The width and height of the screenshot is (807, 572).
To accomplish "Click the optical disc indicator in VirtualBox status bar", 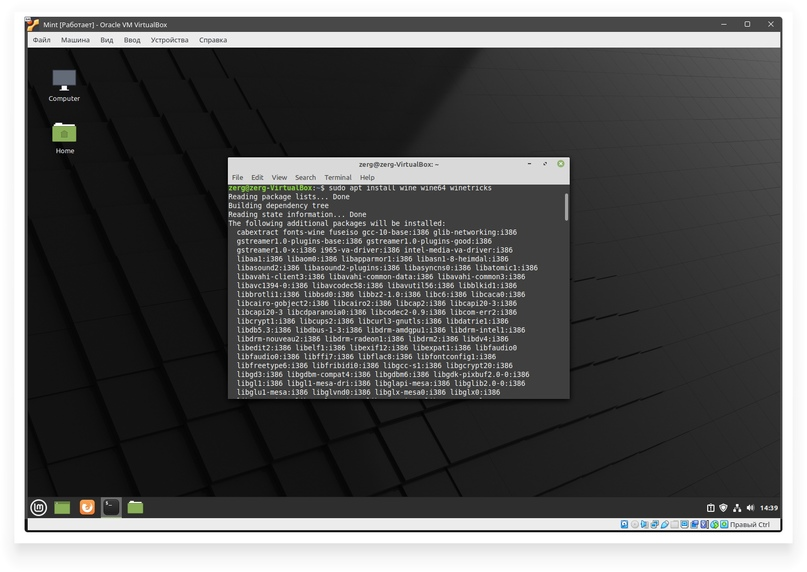I will 635,524.
